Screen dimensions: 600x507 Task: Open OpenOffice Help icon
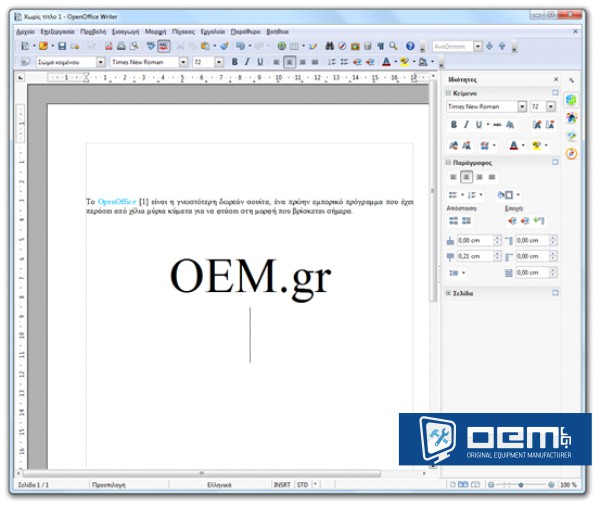(x=410, y=46)
